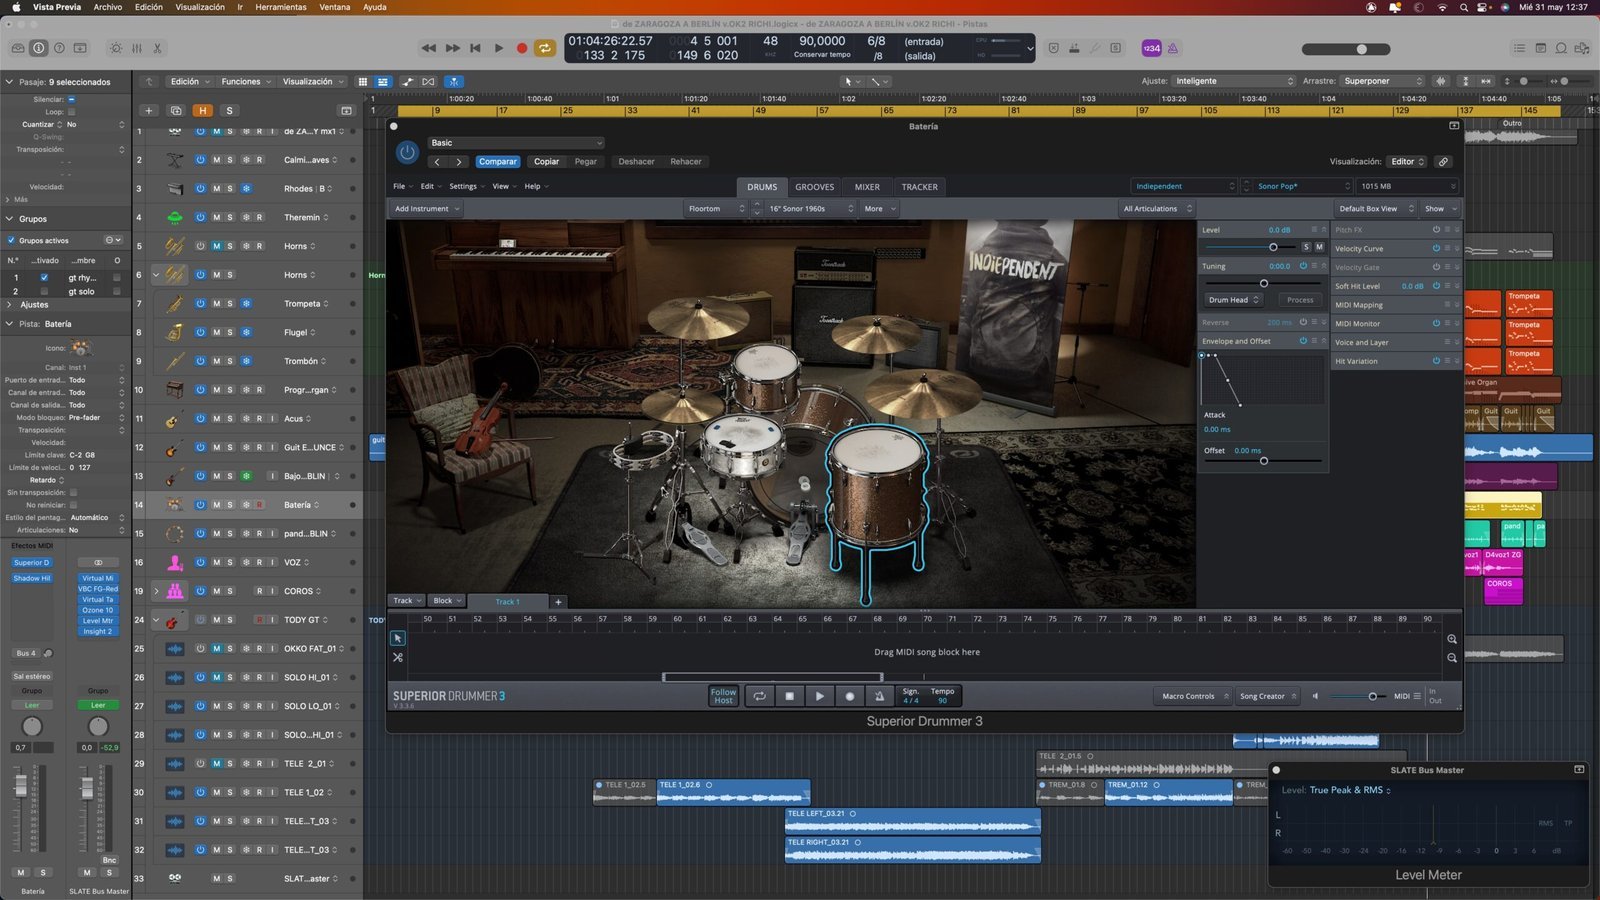Click the Comparar button
Viewport: 1600px width, 900px height.
coord(497,162)
